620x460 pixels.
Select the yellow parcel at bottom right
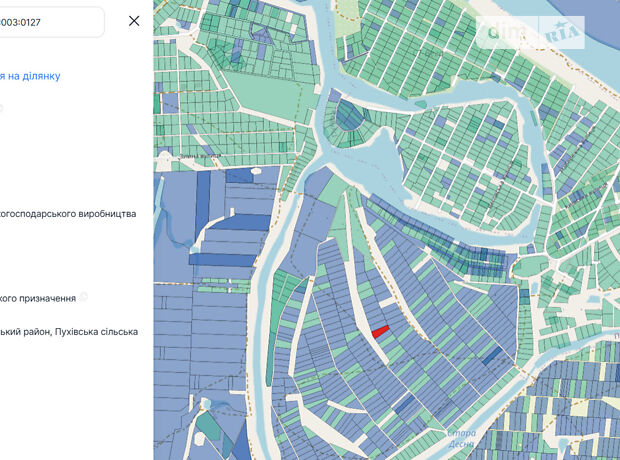(x=579, y=408)
